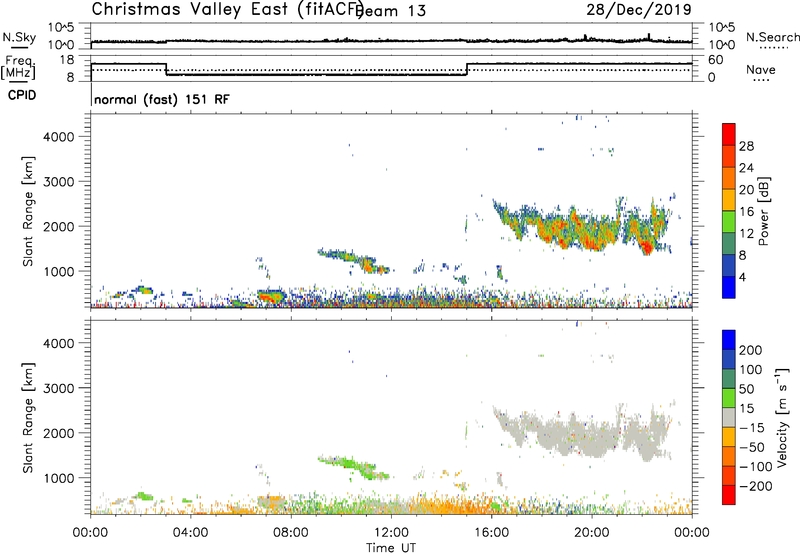Click the '-50' label on velocity color bar
Image resolution: width=800 pixels, height=554 pixels.
tap(751, 447)
